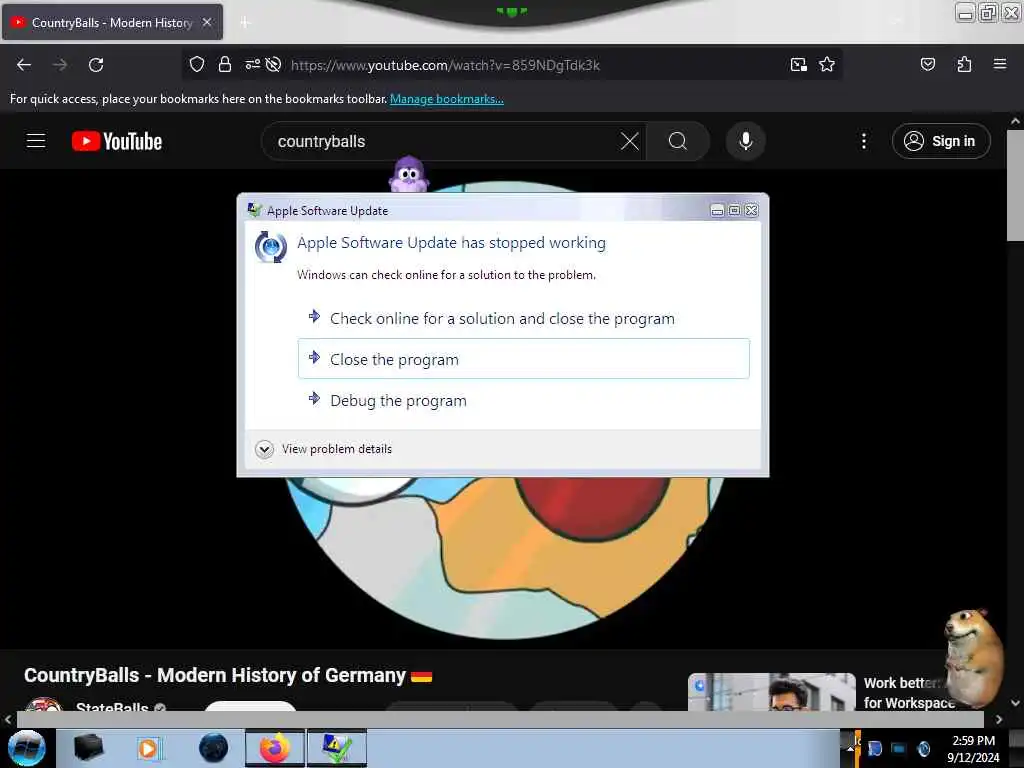Click video title CountryBalls - Modern History of Germany
1024x768 pixels.
tap(228, 675)
